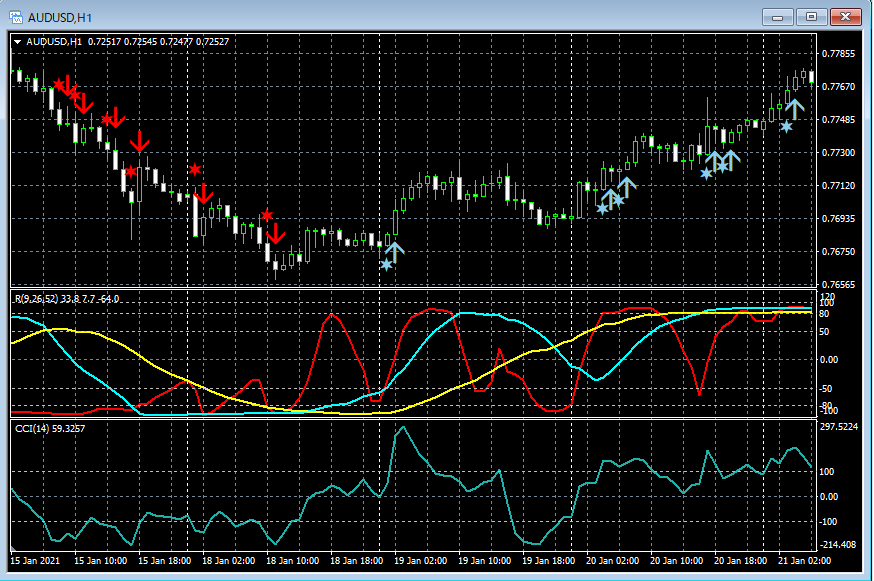Select the blue star below the rightmost up arrow
The height and width of the screenshot is (581, 874).
[787, 127]
